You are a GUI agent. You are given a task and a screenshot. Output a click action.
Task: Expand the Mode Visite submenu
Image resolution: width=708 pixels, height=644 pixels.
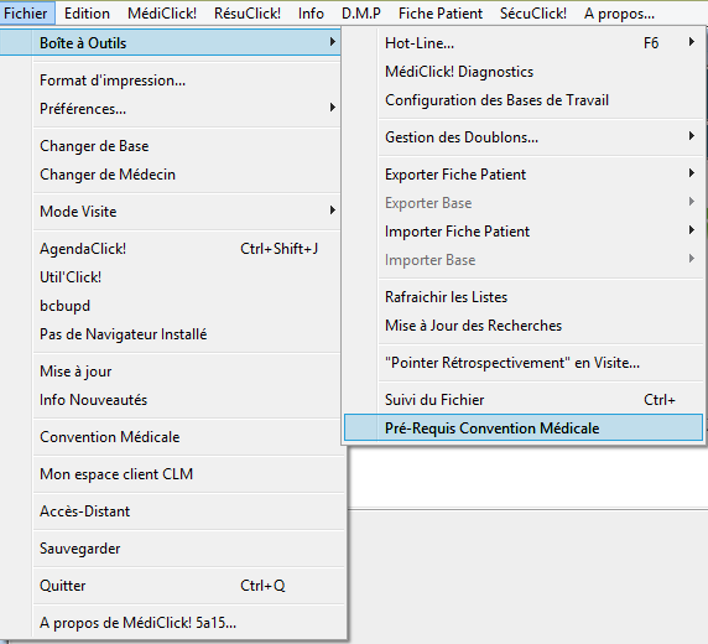(x=186, y=211)
